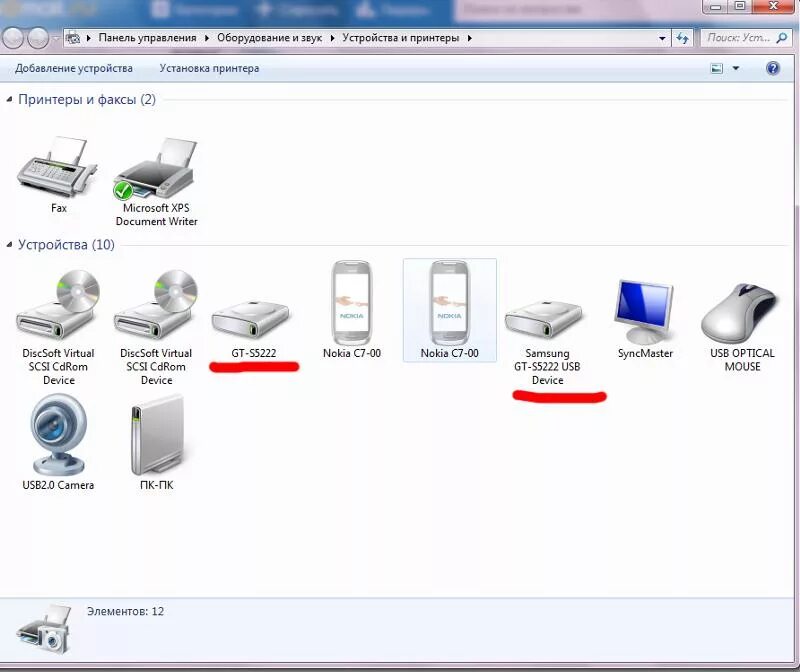
Task: Select the Fax device icon
Action: (x=57, y=168)
